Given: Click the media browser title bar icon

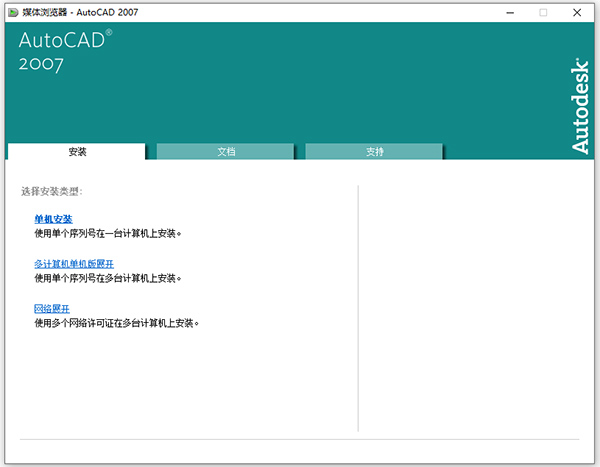Looking at the screenshot, I should tap(13, 13).
